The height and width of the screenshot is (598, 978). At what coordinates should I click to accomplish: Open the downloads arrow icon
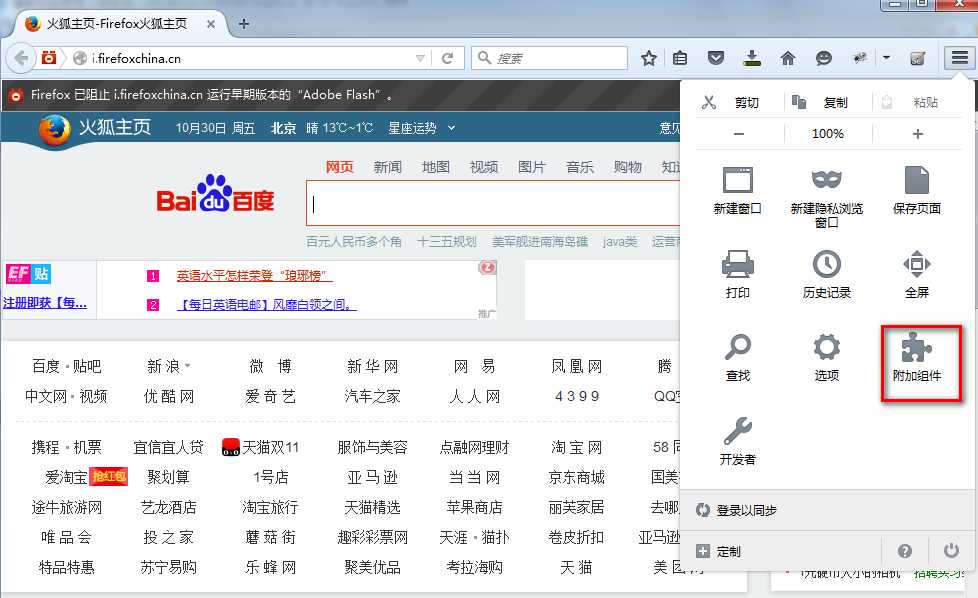(x=752, y=58)
